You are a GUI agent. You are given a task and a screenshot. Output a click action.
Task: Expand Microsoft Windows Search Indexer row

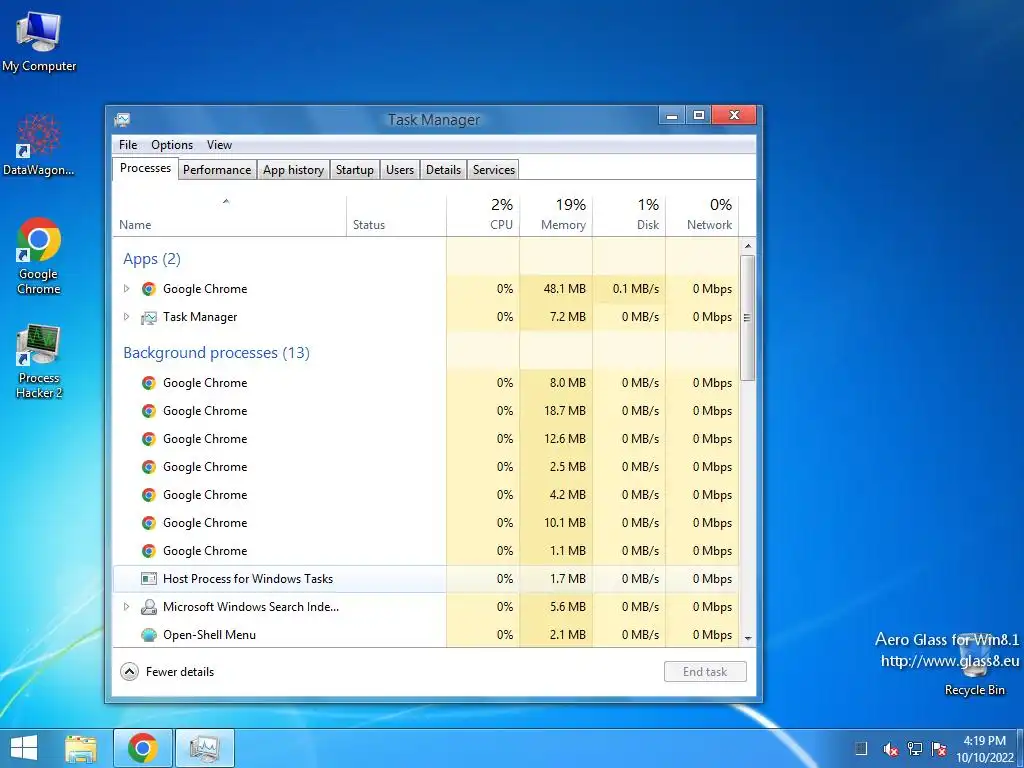(x=127, y=607)
